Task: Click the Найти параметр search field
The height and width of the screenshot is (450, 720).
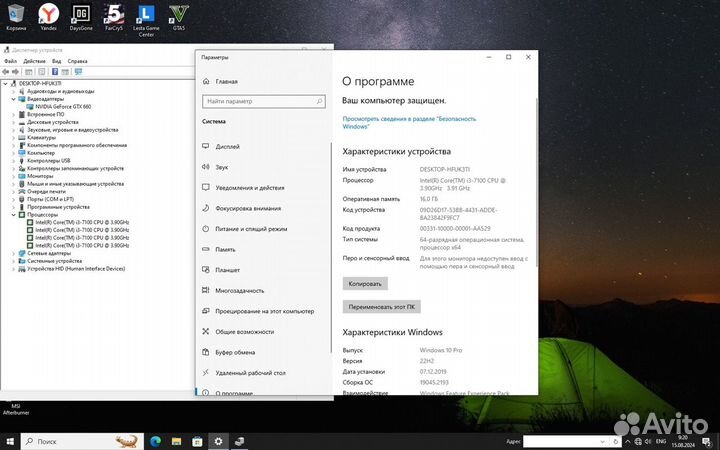Action: [x=264, y=101]
